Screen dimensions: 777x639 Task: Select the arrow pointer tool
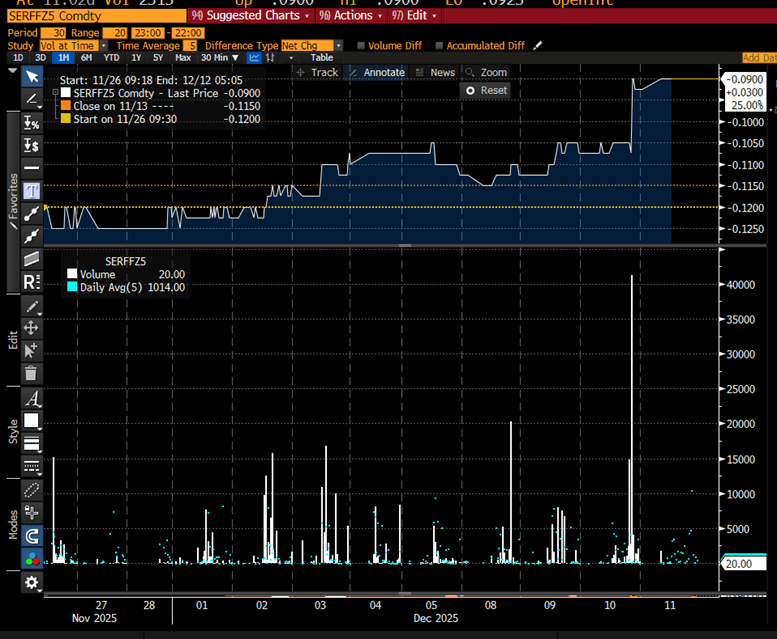[31, 77]
